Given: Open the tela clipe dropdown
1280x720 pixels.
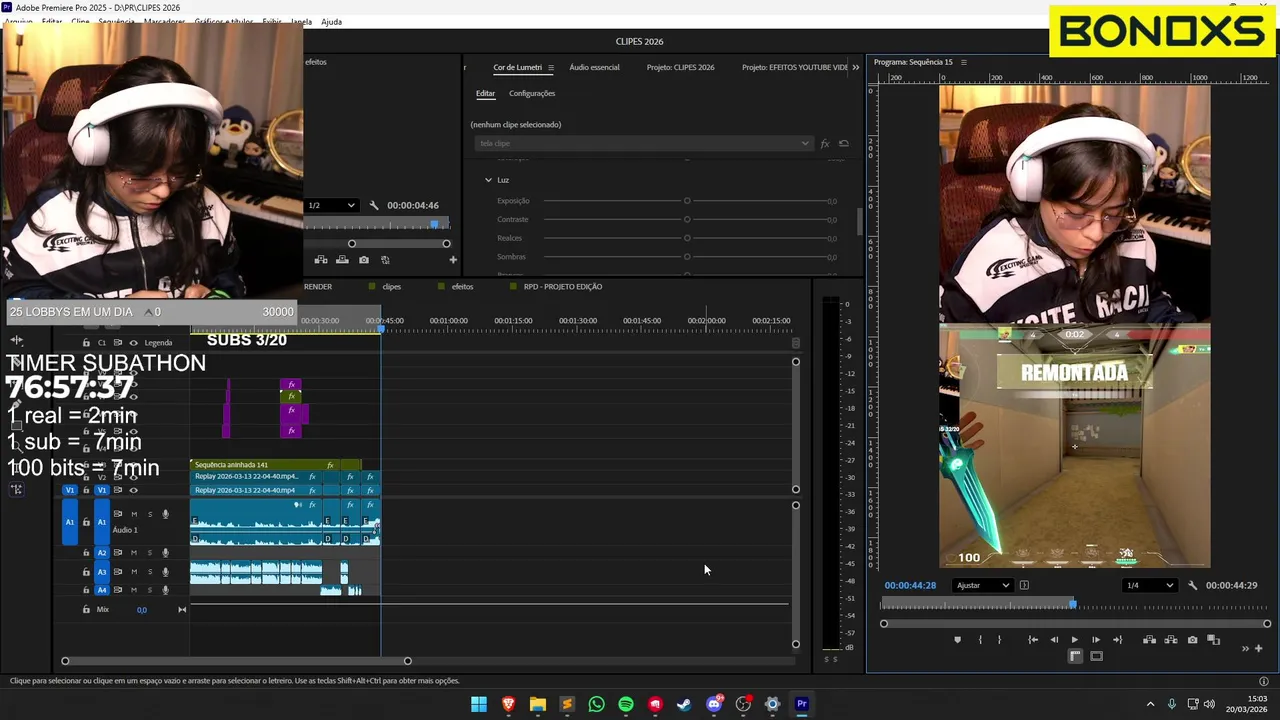Looking at the screenshot, I should click(x=643, y=143).
